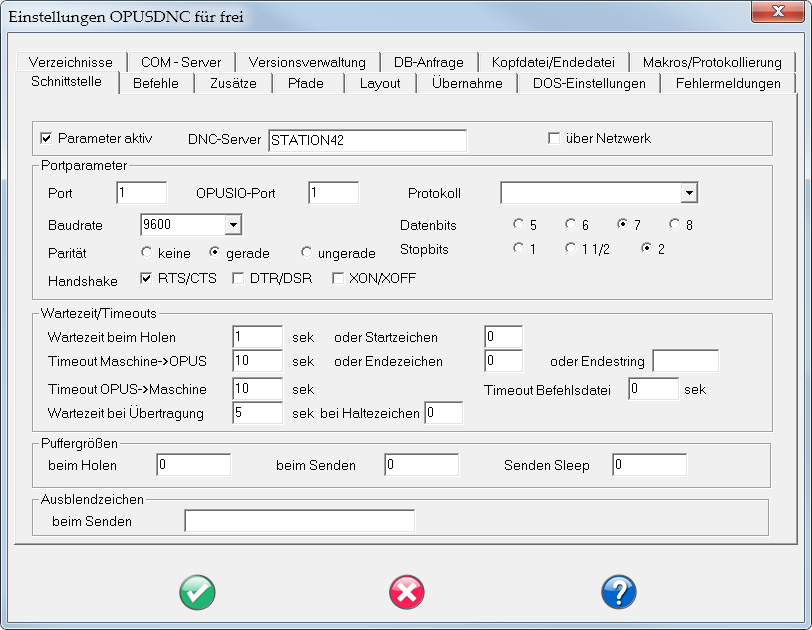Switch to the Verzeichnisse tab

tap(71, 62)
